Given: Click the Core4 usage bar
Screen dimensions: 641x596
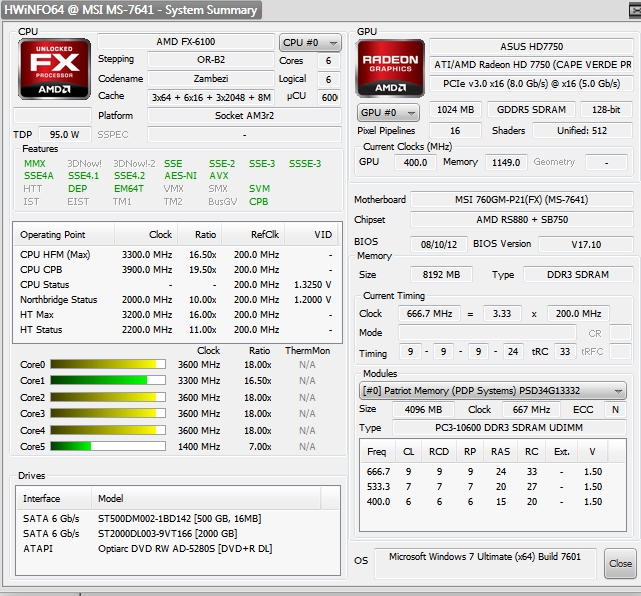Looking at the screenshot, I should coord(108,430).
